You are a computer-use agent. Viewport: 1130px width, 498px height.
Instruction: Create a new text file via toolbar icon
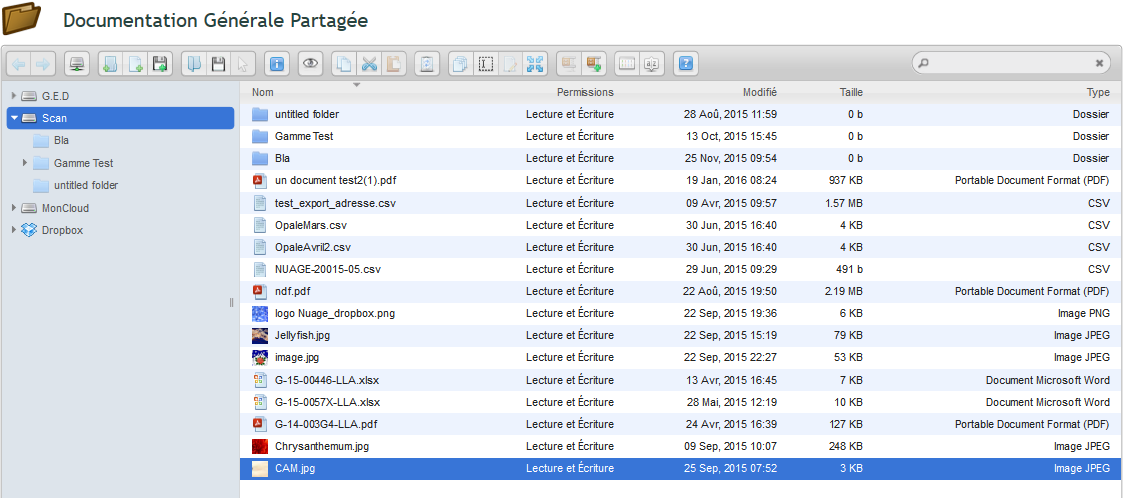point(135,64)
